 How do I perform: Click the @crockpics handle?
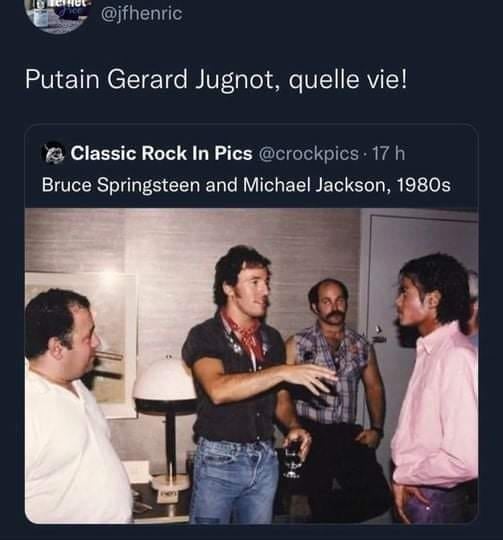point(308,153)
